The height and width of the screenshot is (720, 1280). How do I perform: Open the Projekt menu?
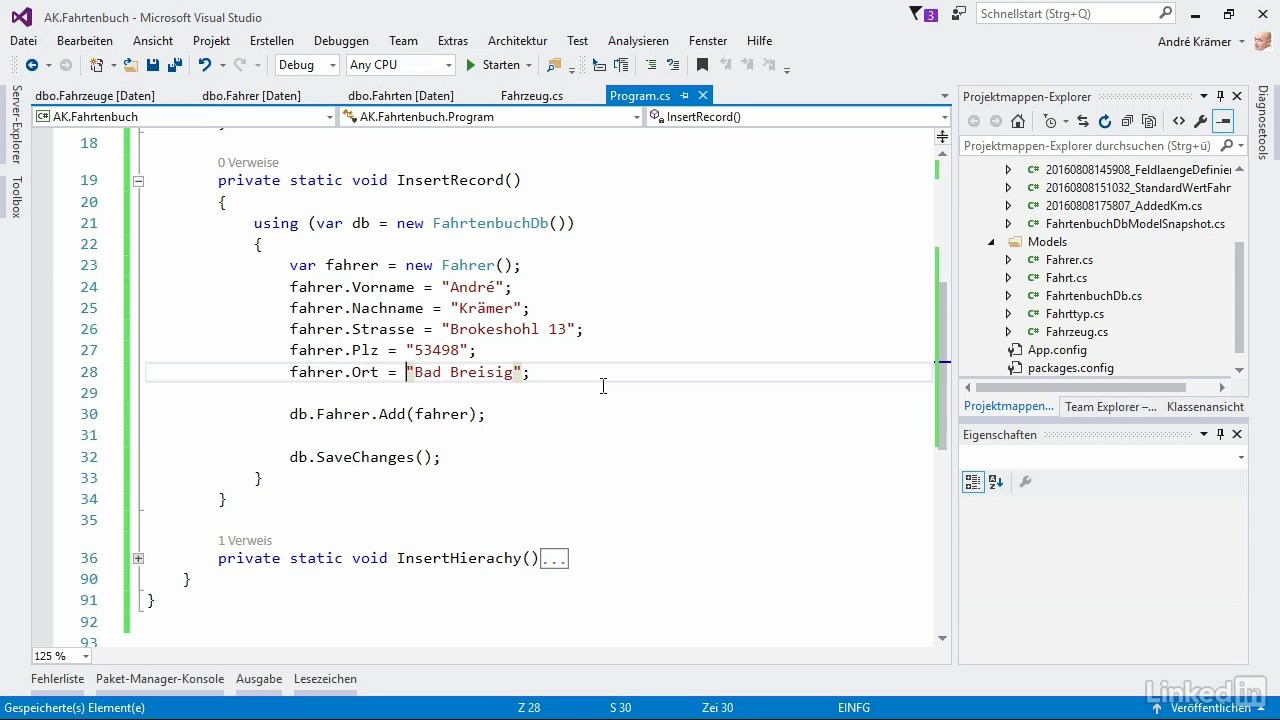212,41
